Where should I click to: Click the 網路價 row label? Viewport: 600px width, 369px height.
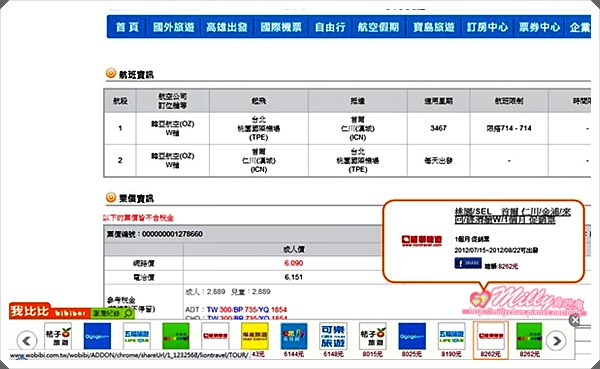tap(143, 263)
